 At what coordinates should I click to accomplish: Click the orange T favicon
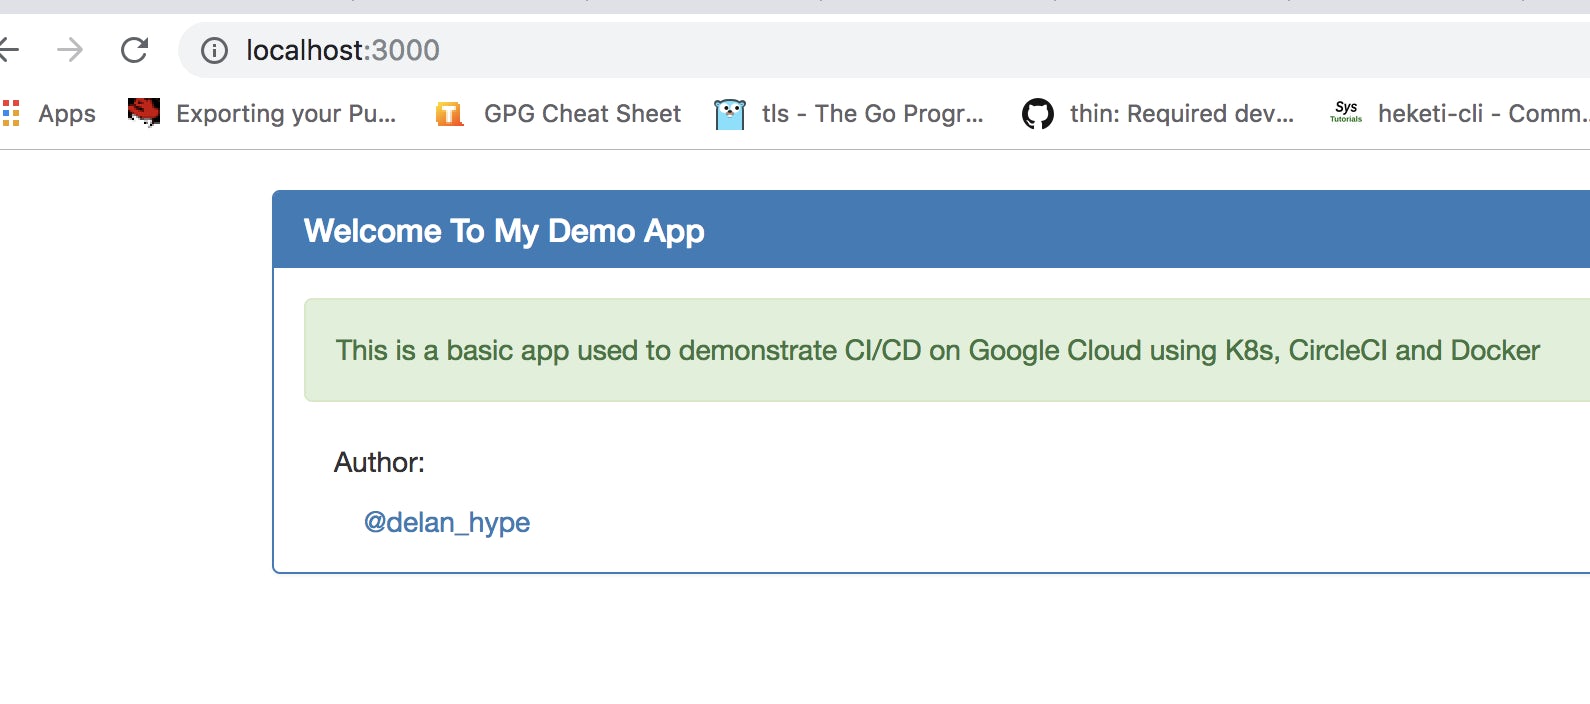click(x=449, y=114)
